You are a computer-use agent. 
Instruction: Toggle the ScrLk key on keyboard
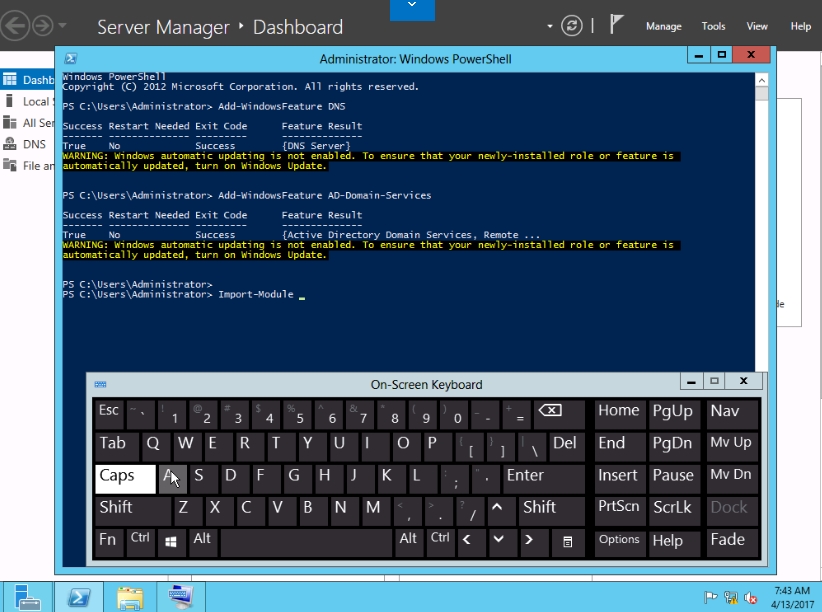pyautogui.click(x=672, y=508)
